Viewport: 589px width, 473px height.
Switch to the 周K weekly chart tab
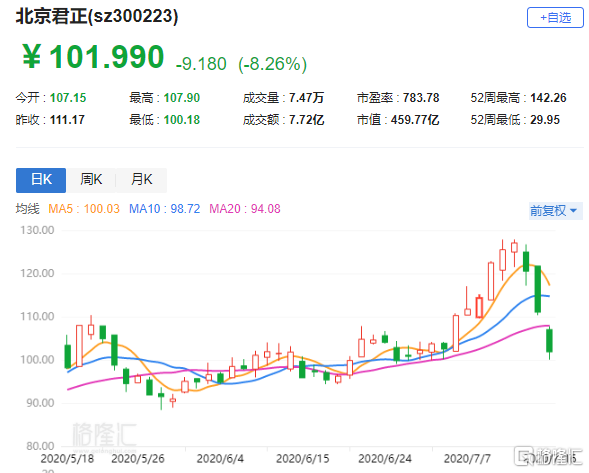pos(91,180)
